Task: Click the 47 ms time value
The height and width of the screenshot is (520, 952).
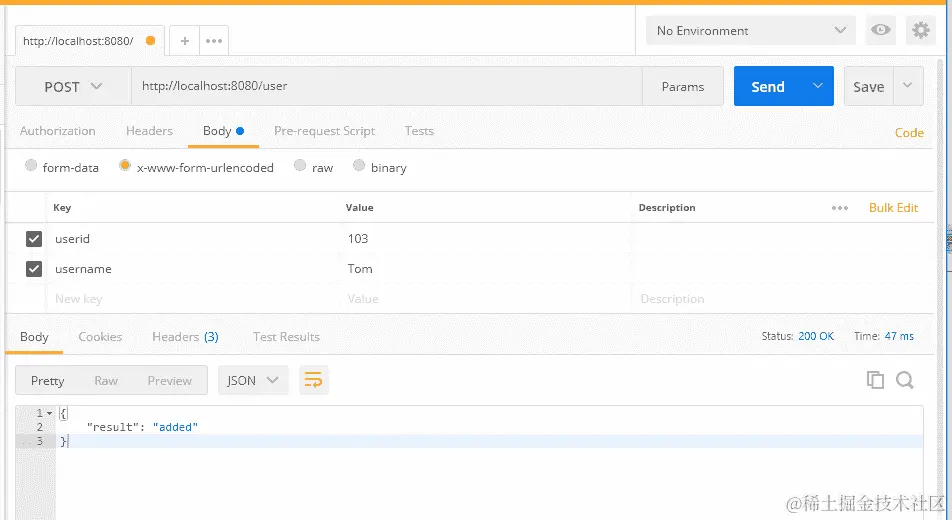Action: [899, 336]
